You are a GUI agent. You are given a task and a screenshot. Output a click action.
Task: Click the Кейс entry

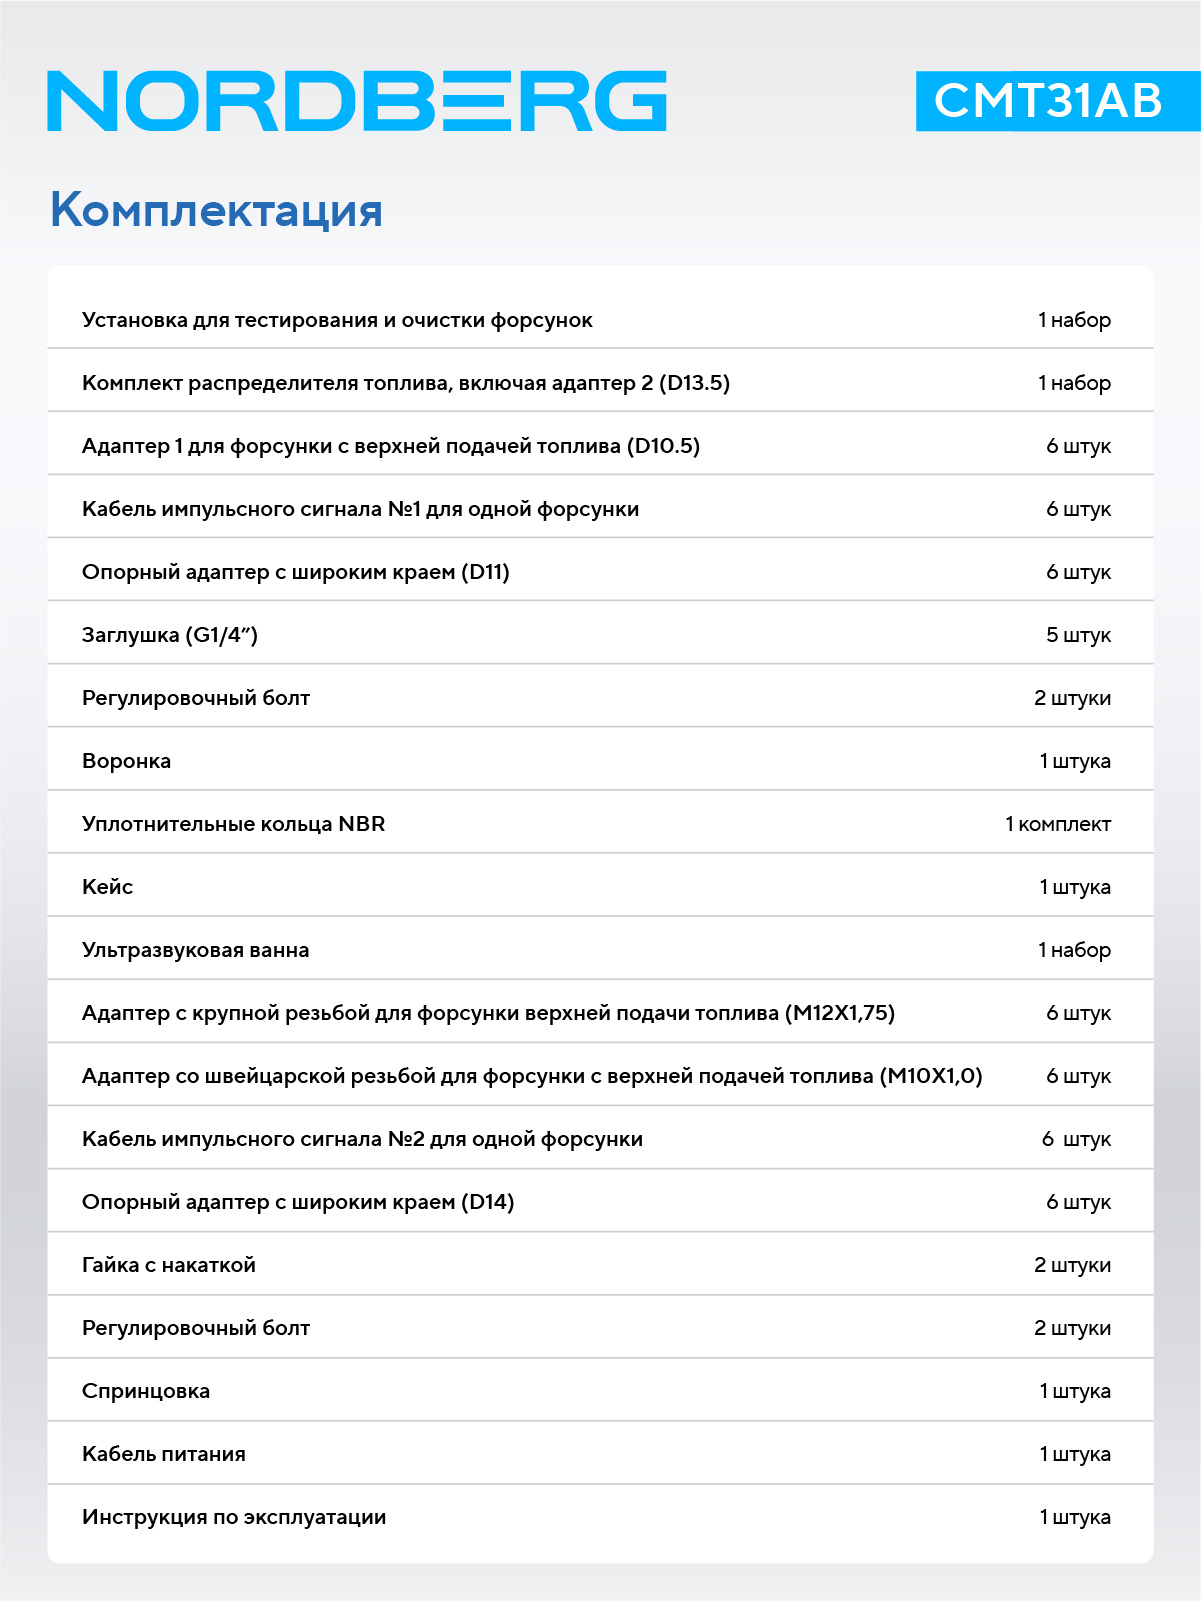click(600, 887)
